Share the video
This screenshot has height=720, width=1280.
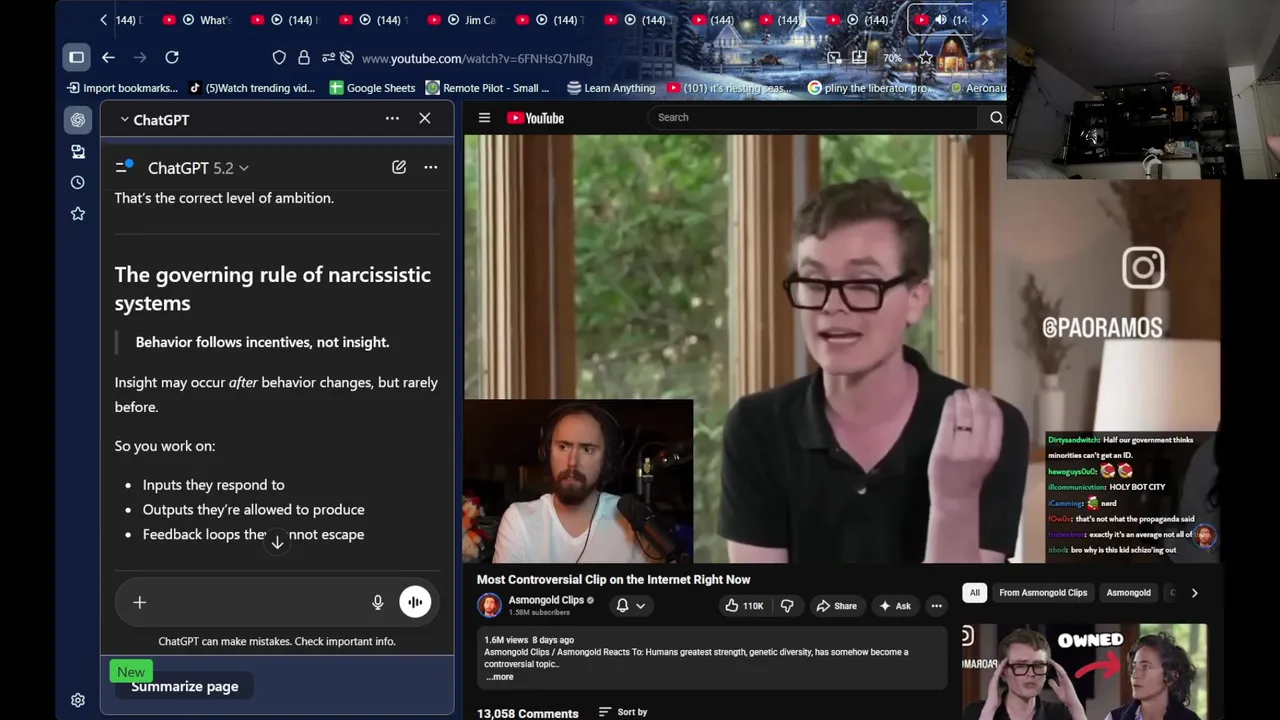tap(837, 606)
